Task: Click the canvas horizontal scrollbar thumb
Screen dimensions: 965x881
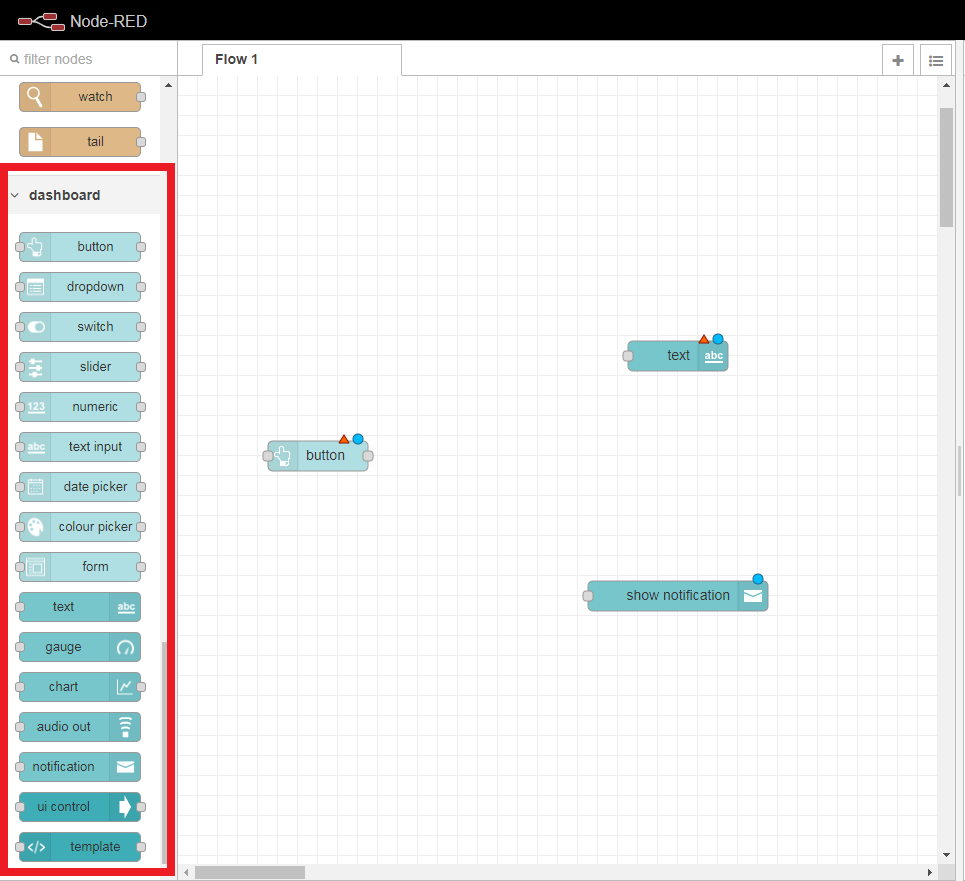Action: pyautogui.click(x=250, y=872)
